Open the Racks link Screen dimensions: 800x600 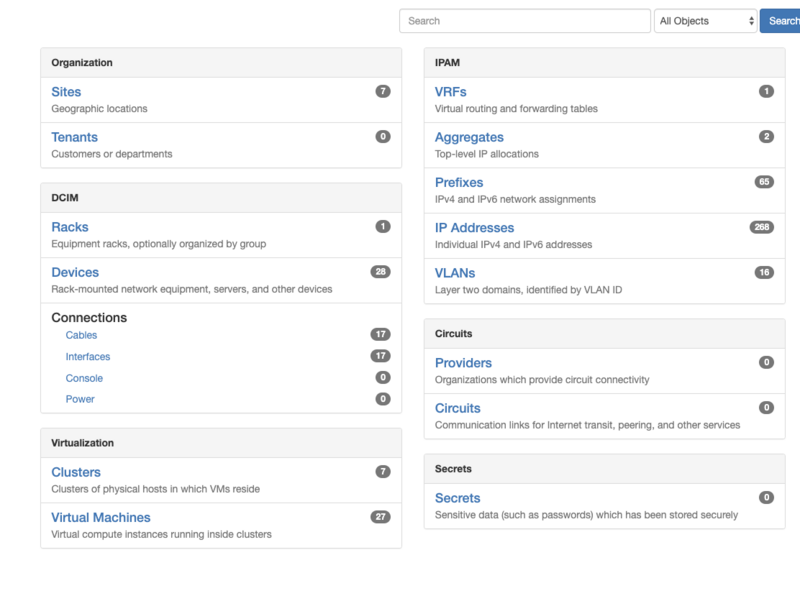[x=70, y=227]
